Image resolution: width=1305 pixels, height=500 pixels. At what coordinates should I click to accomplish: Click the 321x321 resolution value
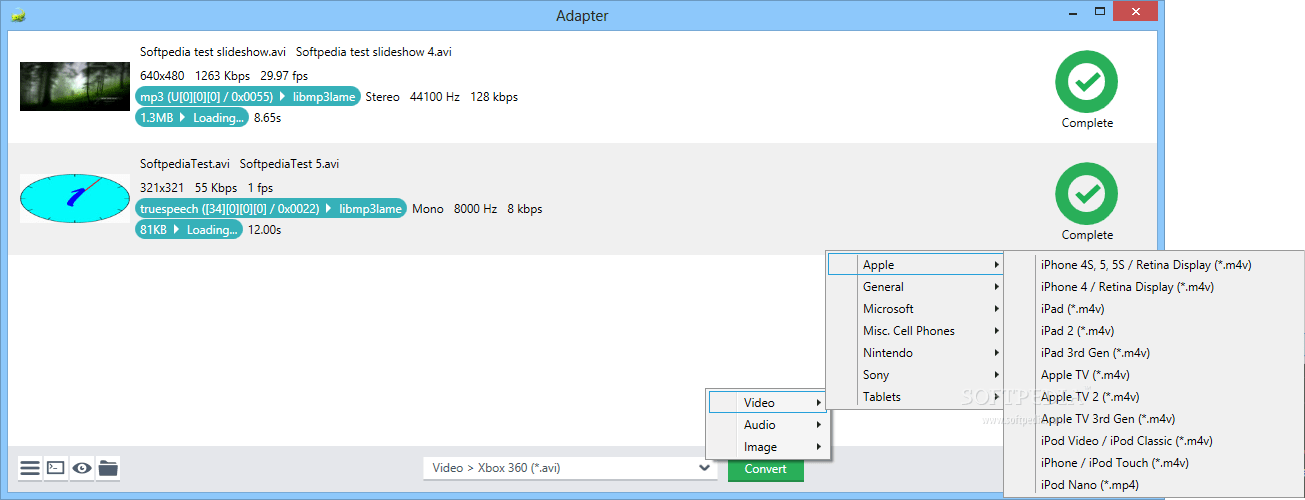(x=162, y=188)
